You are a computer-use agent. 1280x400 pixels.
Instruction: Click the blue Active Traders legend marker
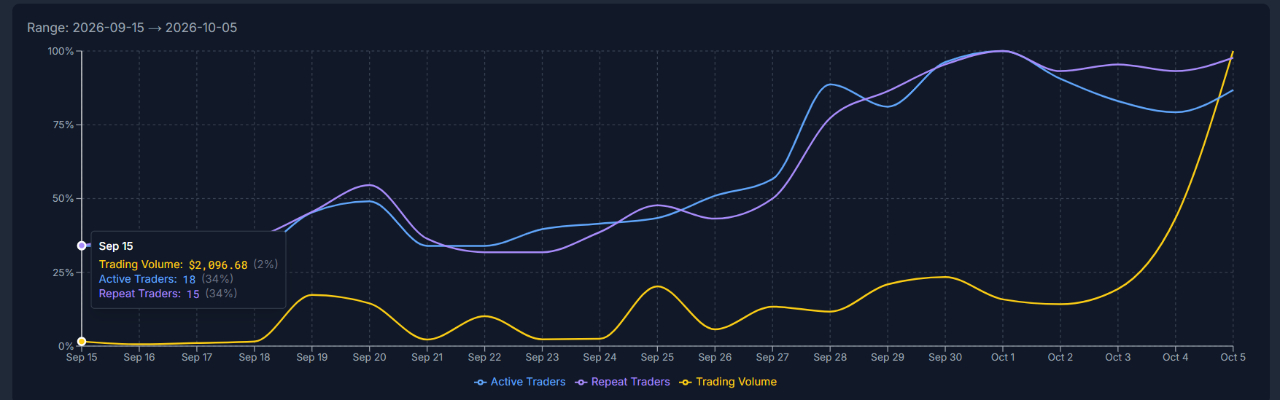click(481, 382)
